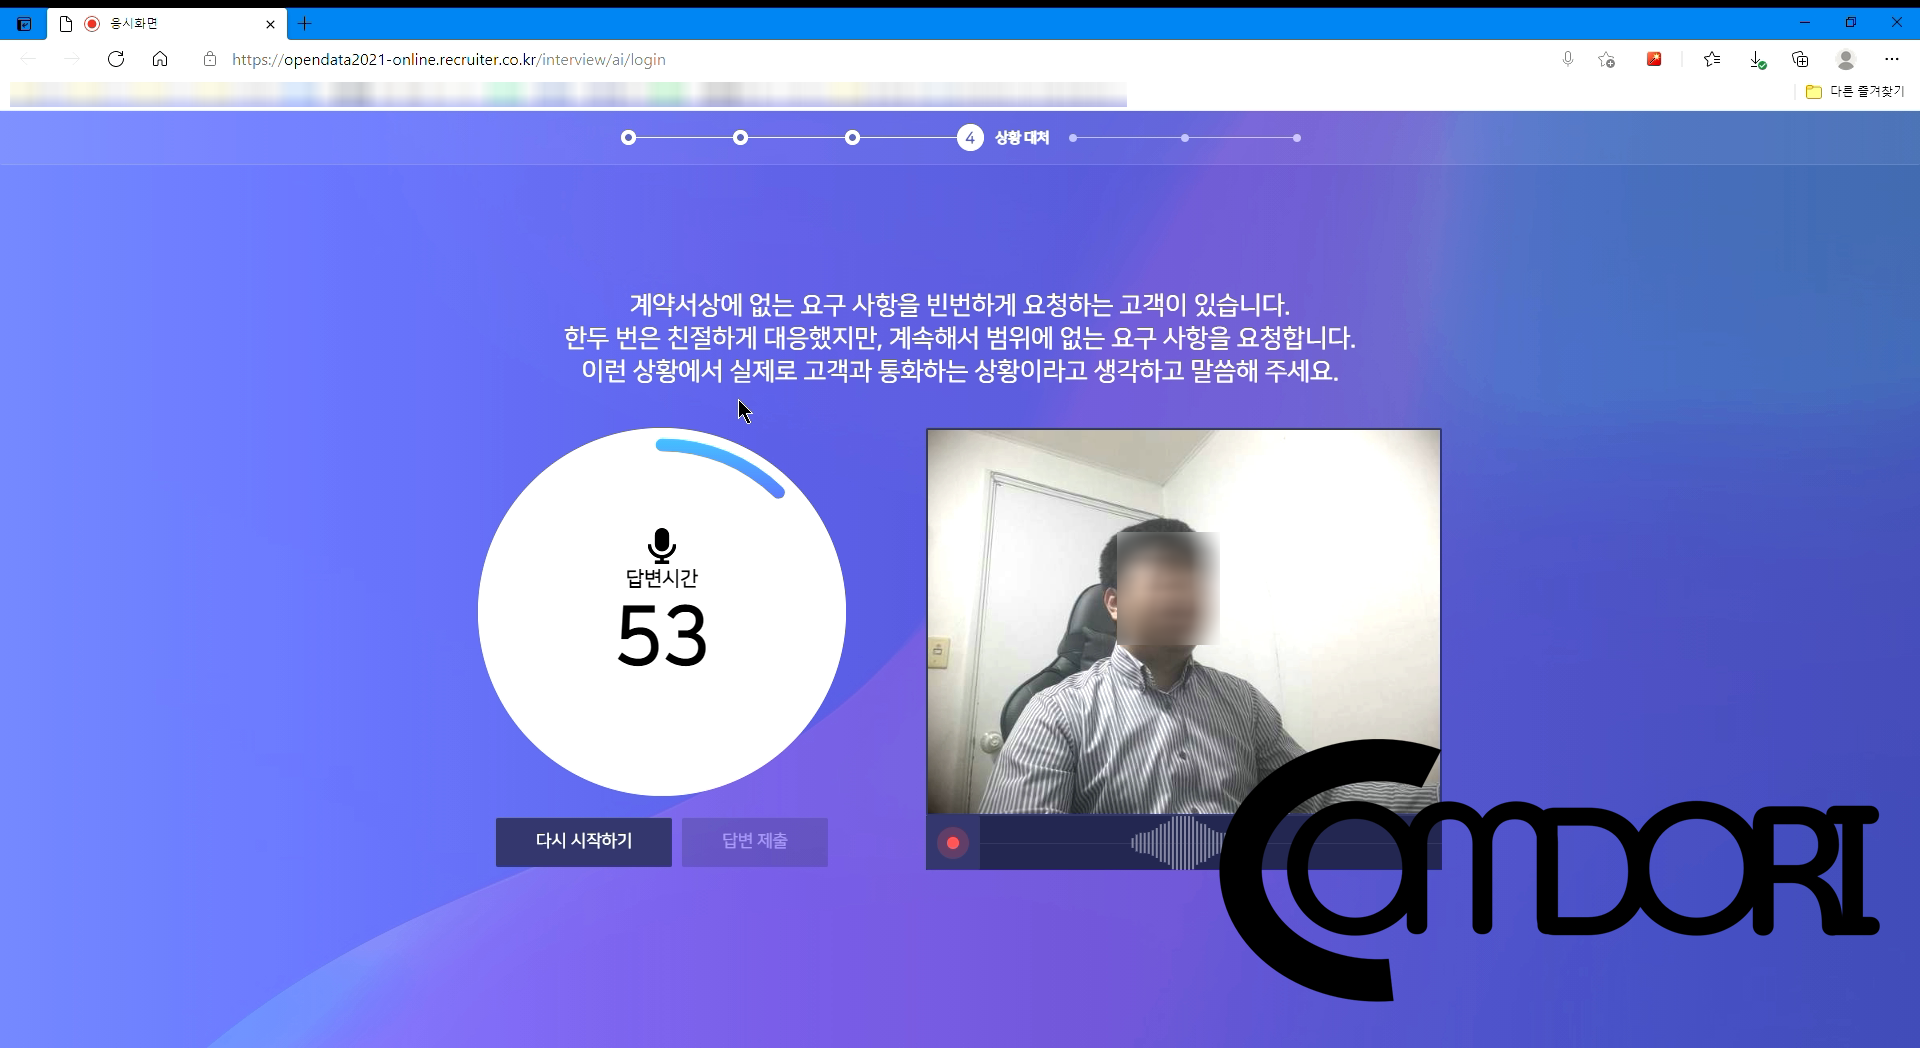
Task: Click the 답변시간 label
Action: [662, 578]
